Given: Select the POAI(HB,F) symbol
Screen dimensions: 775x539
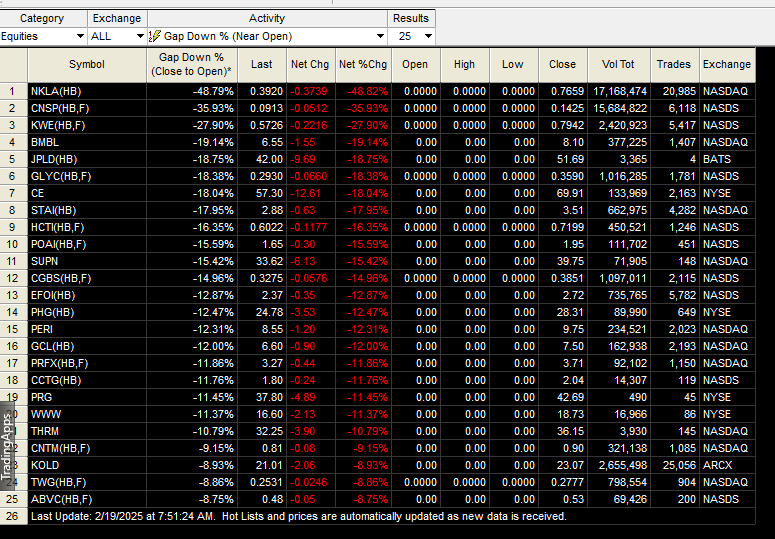Looking at the screenshot, I should coord(58,244).
